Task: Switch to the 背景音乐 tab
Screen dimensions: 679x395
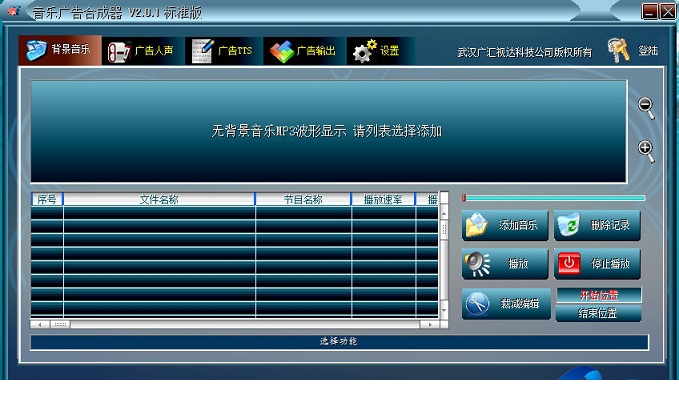Action: point(60,50)
